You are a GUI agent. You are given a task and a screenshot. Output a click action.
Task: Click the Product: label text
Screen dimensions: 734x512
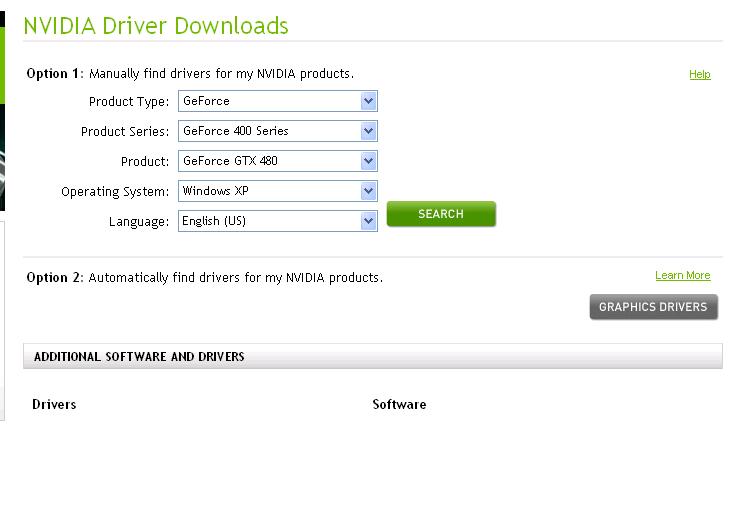tap(145, 162)
